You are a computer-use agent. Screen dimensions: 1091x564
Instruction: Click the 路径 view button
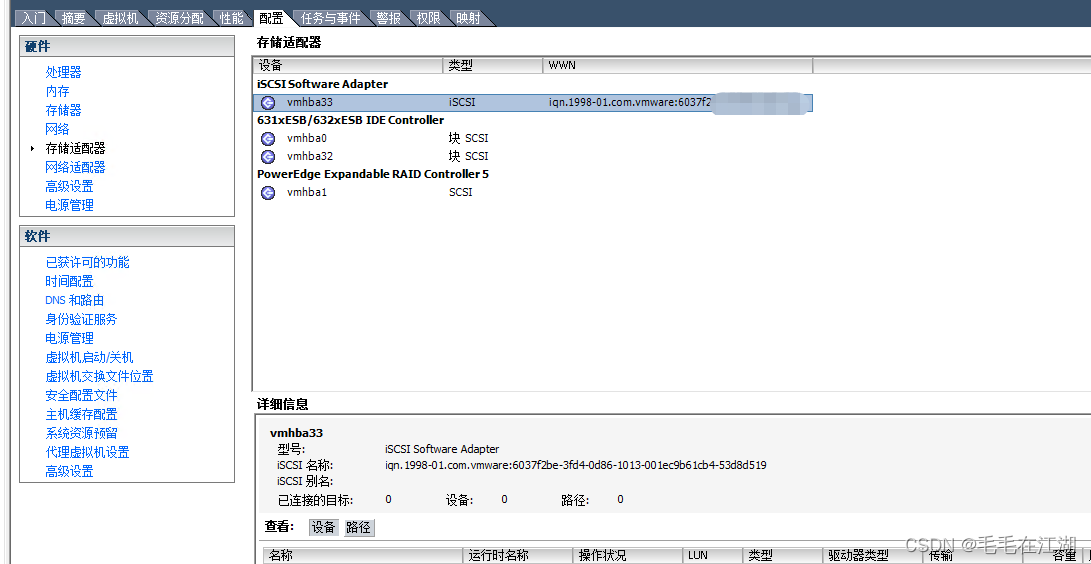[358, 527]
